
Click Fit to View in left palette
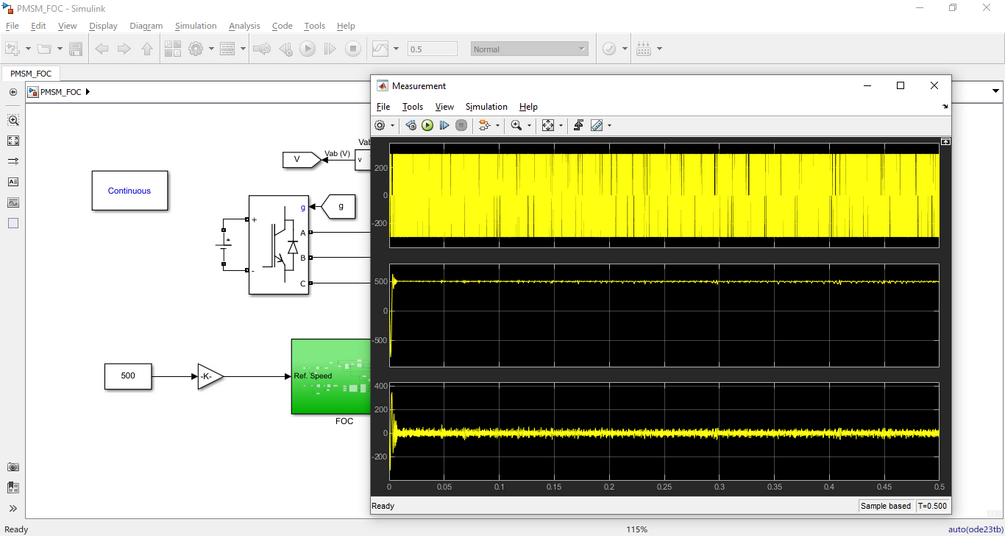(13, 140)
